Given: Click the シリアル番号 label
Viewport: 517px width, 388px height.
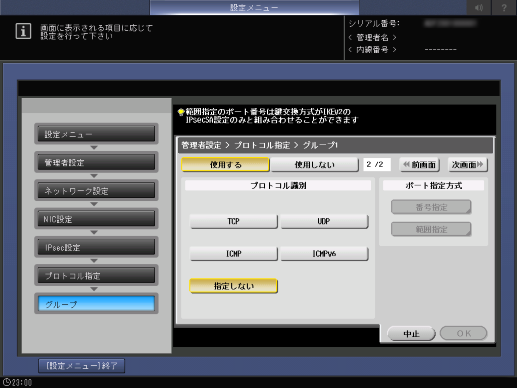Looking at the screenshot, I should pos(374,24).
